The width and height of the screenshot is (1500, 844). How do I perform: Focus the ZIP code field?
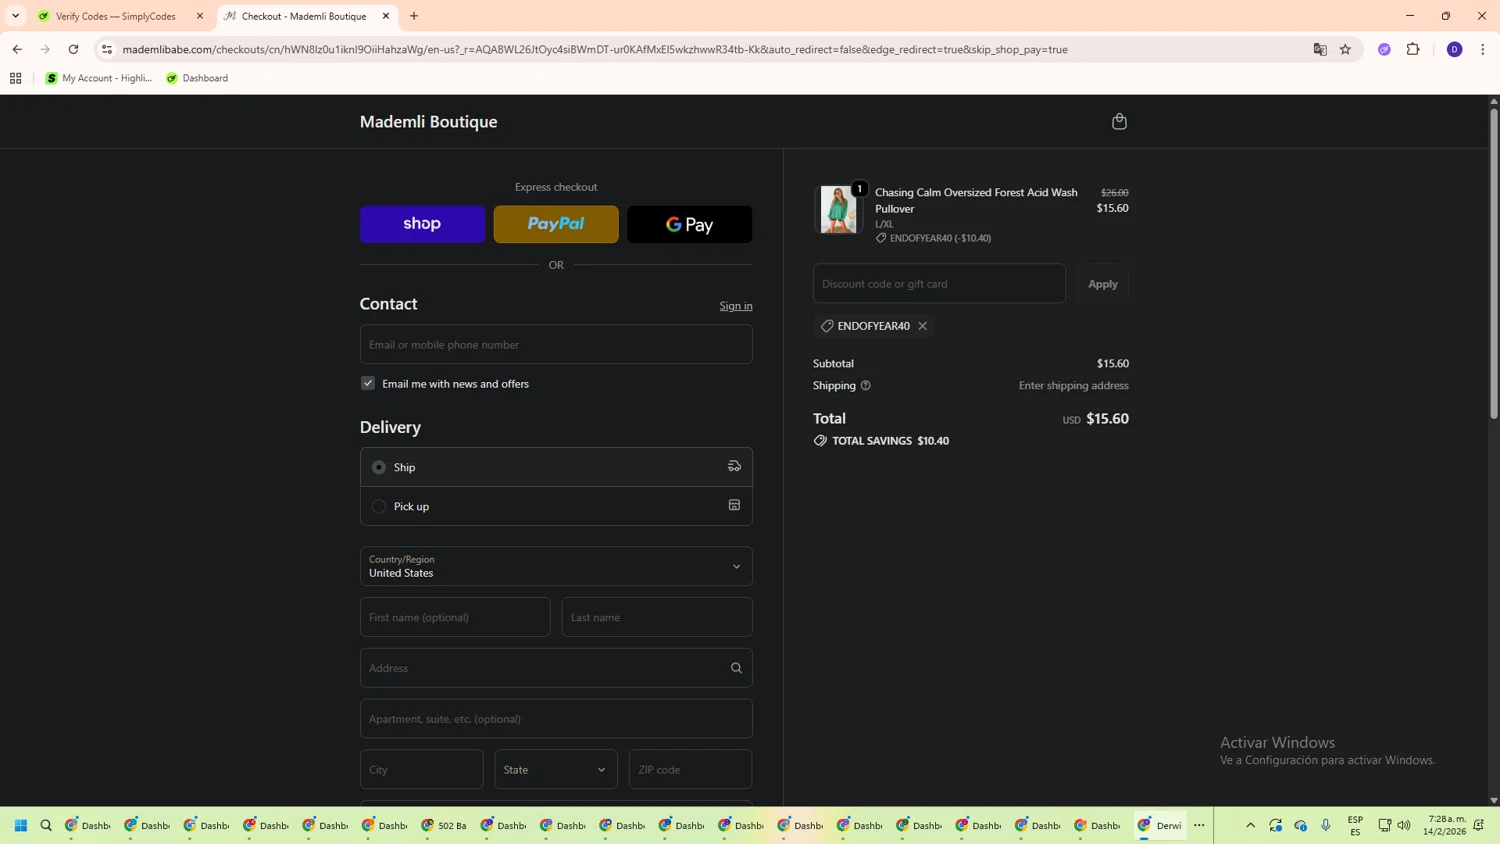coord(690,770)
